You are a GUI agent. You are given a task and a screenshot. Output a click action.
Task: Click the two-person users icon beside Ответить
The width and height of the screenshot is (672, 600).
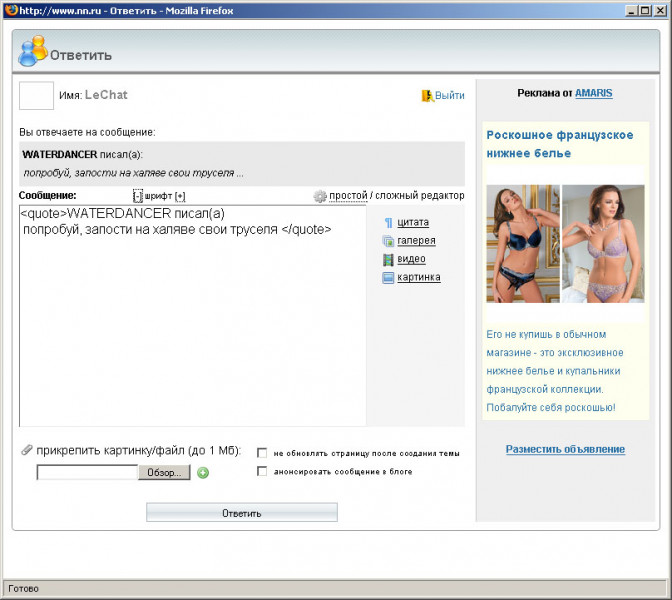point(33,51)
